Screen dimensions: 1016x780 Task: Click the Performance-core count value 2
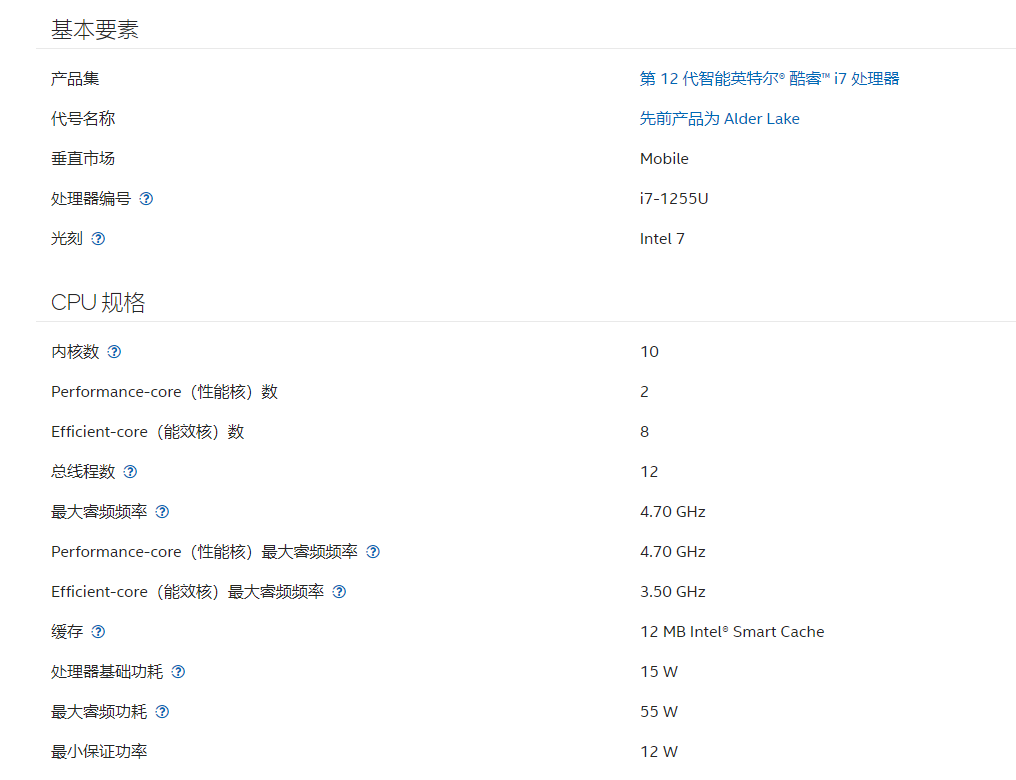(644, 392)
